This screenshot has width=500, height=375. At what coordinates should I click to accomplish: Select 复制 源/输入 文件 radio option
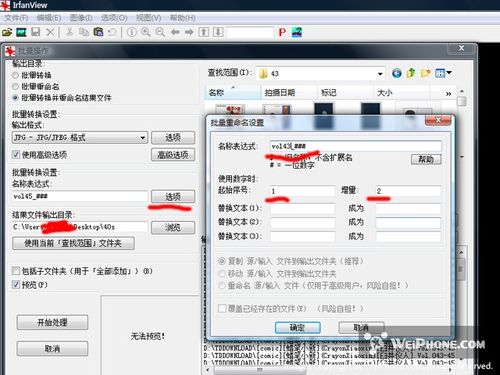[x=222, y=261]
